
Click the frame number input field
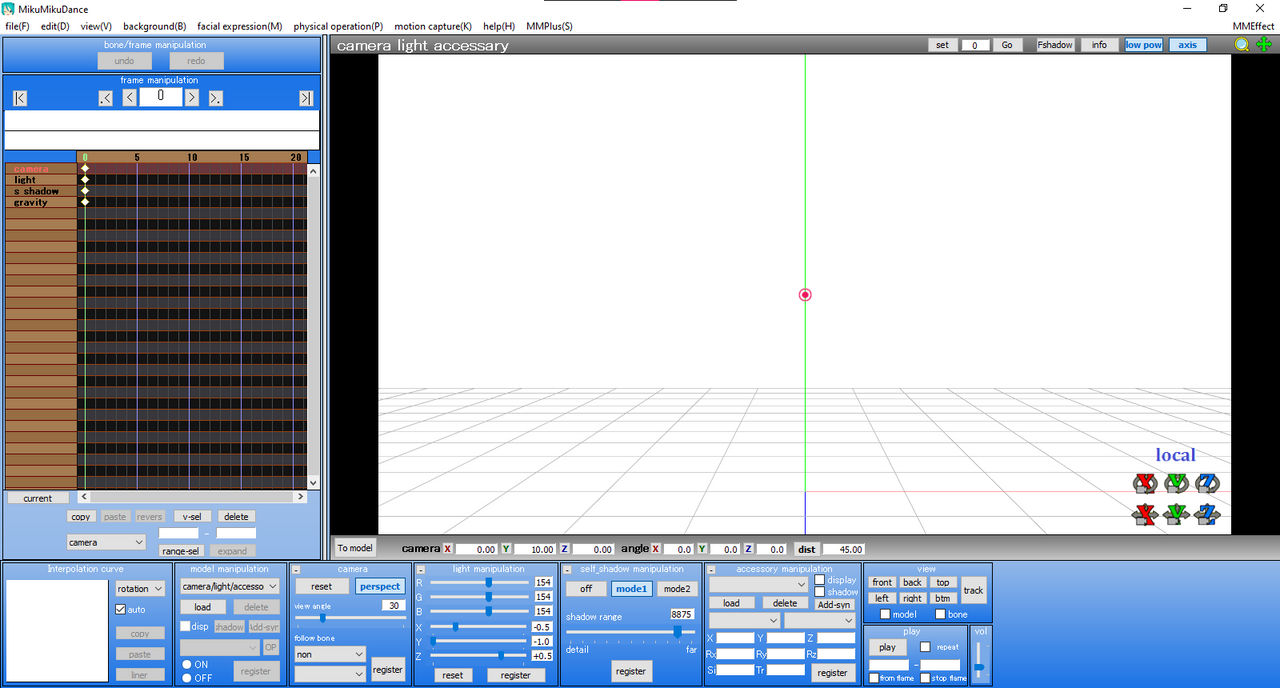coord(161,97)
